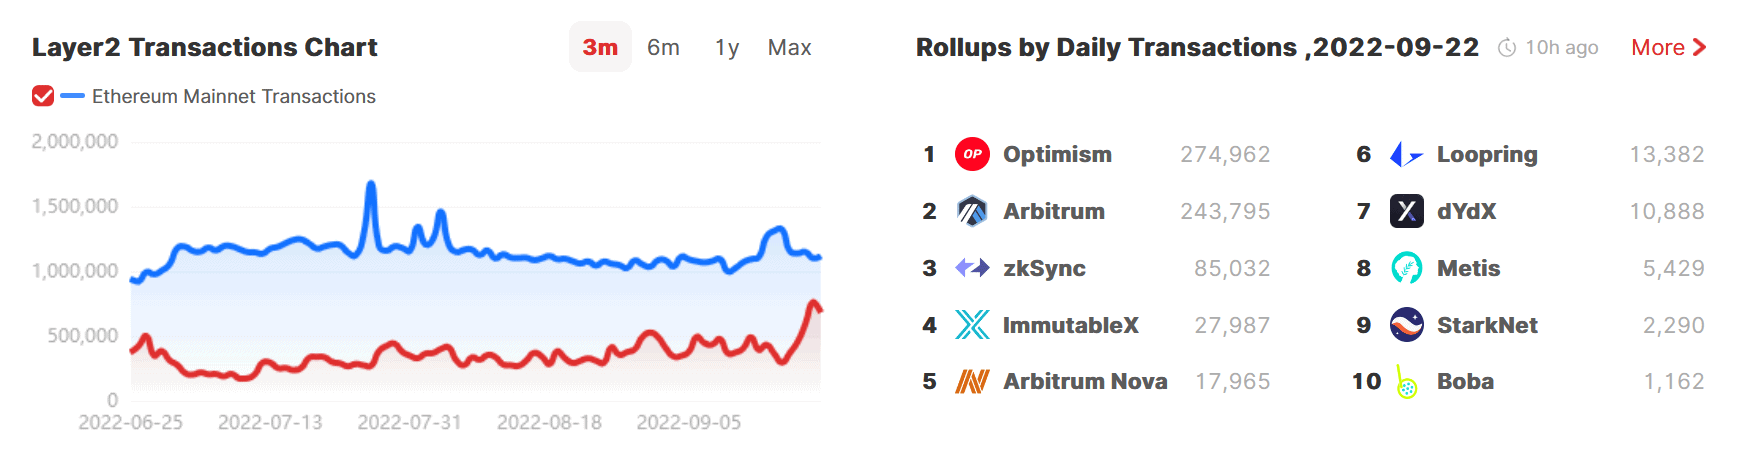Uncheck the Ethereum Mainnet Transactions checkbox
The height and width of the screenshot is (467, 1737).
click(43, 96)
